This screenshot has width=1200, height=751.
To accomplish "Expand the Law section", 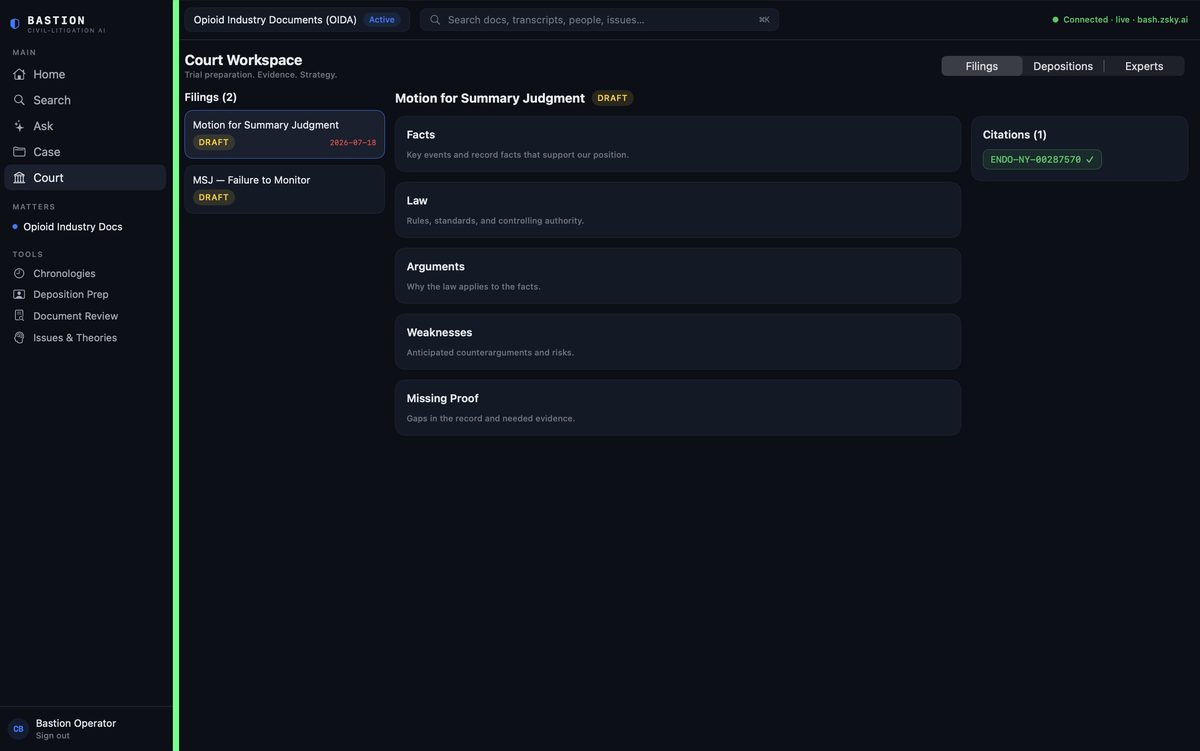I will tap(678, 210).
